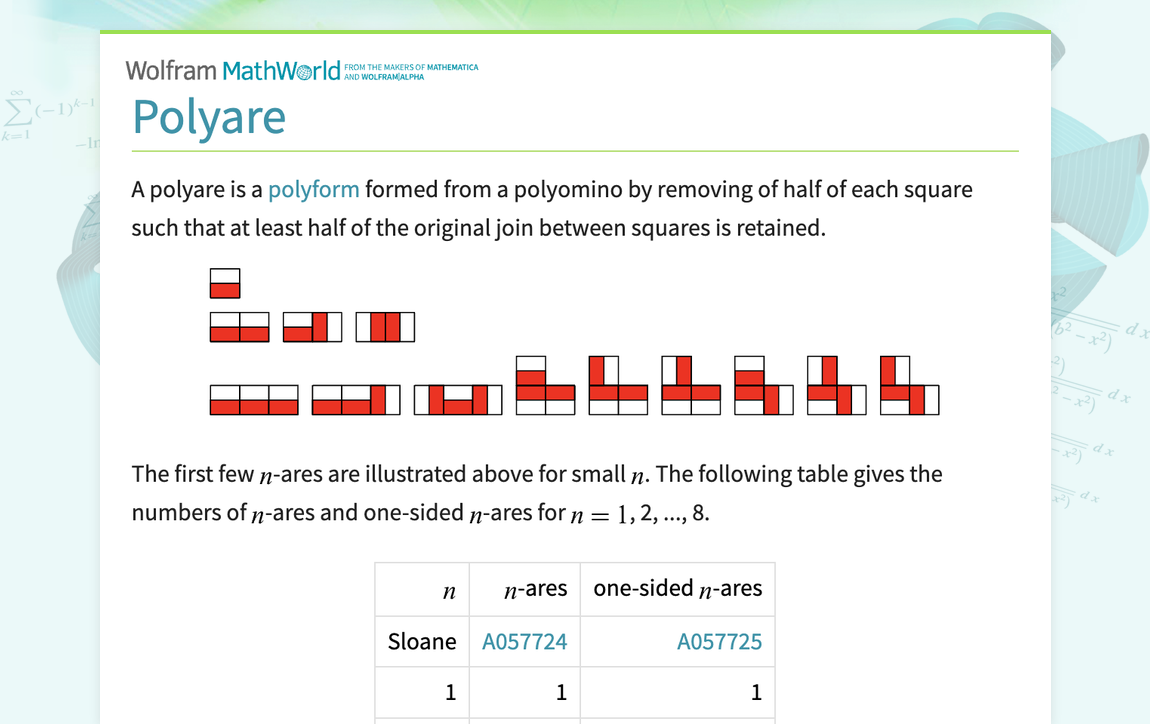
Task: Open OEIS sequence A057725
Action: point(719,641)
